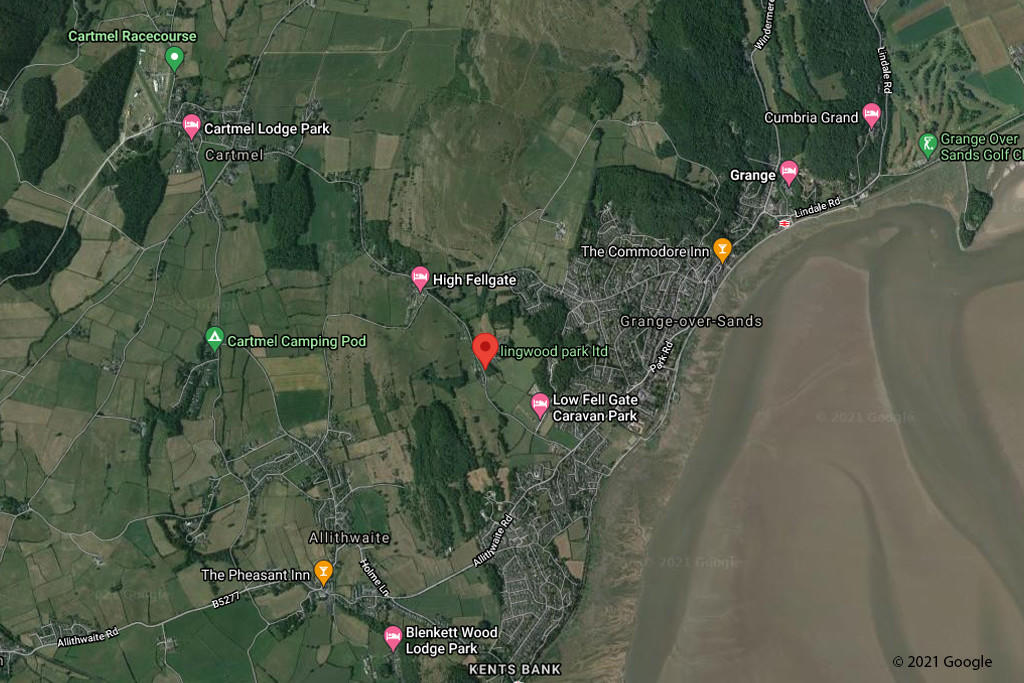The image size is (1024, 683).
Task: Click the Cumbria Grand hotel marker
Action: point(871,115)
